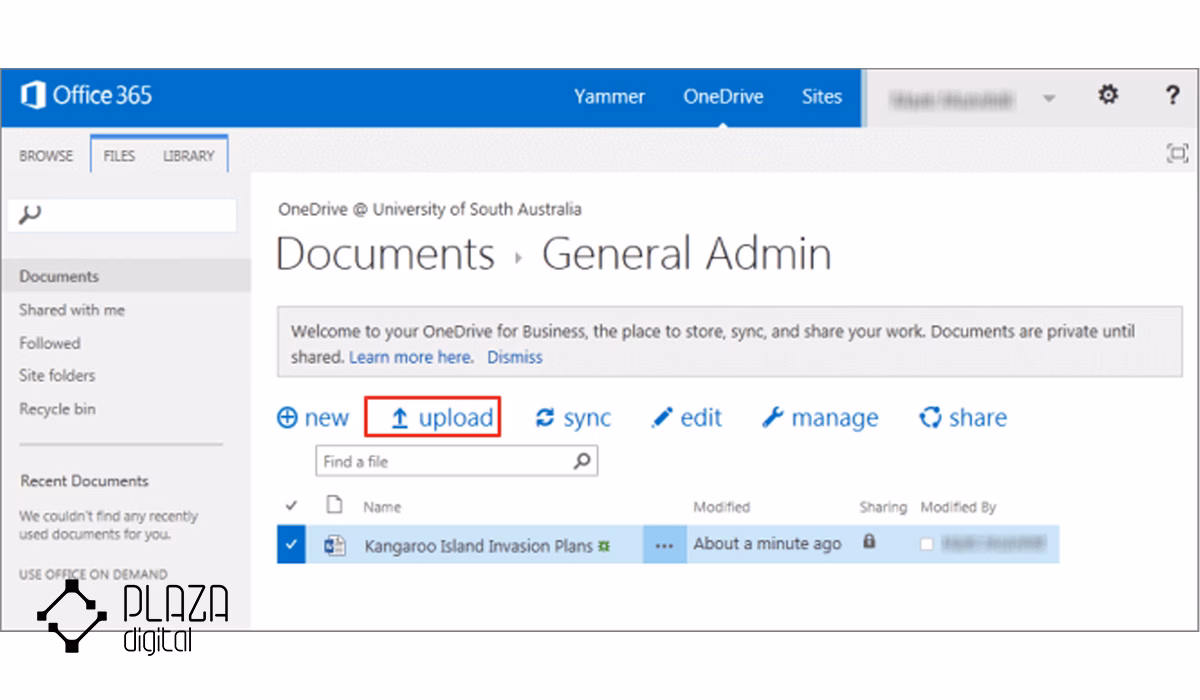Screen dimensions: 1200x700
Task: Click the Documents breadcrumb title
Action: (x=385, y=254)
